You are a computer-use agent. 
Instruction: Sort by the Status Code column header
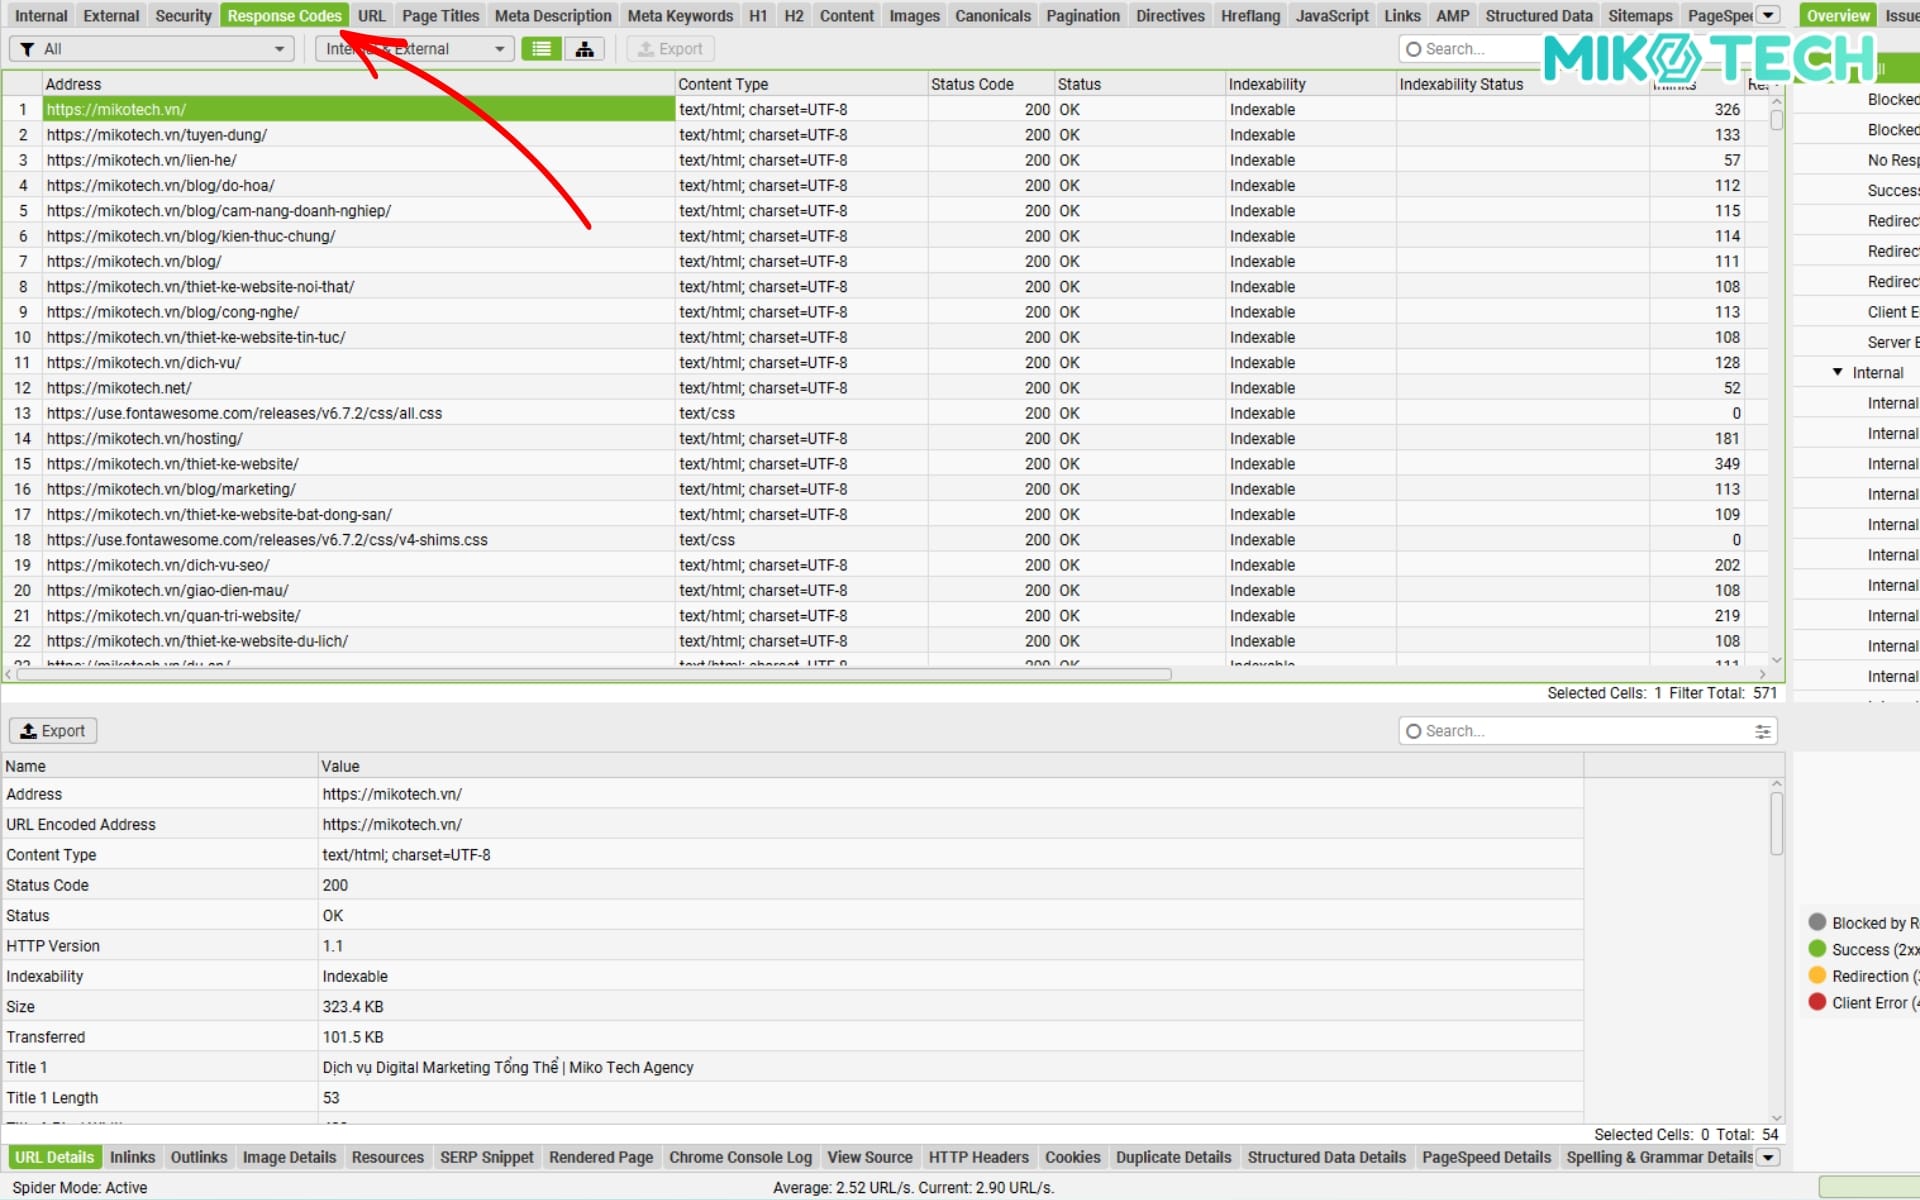click(972, 84)
